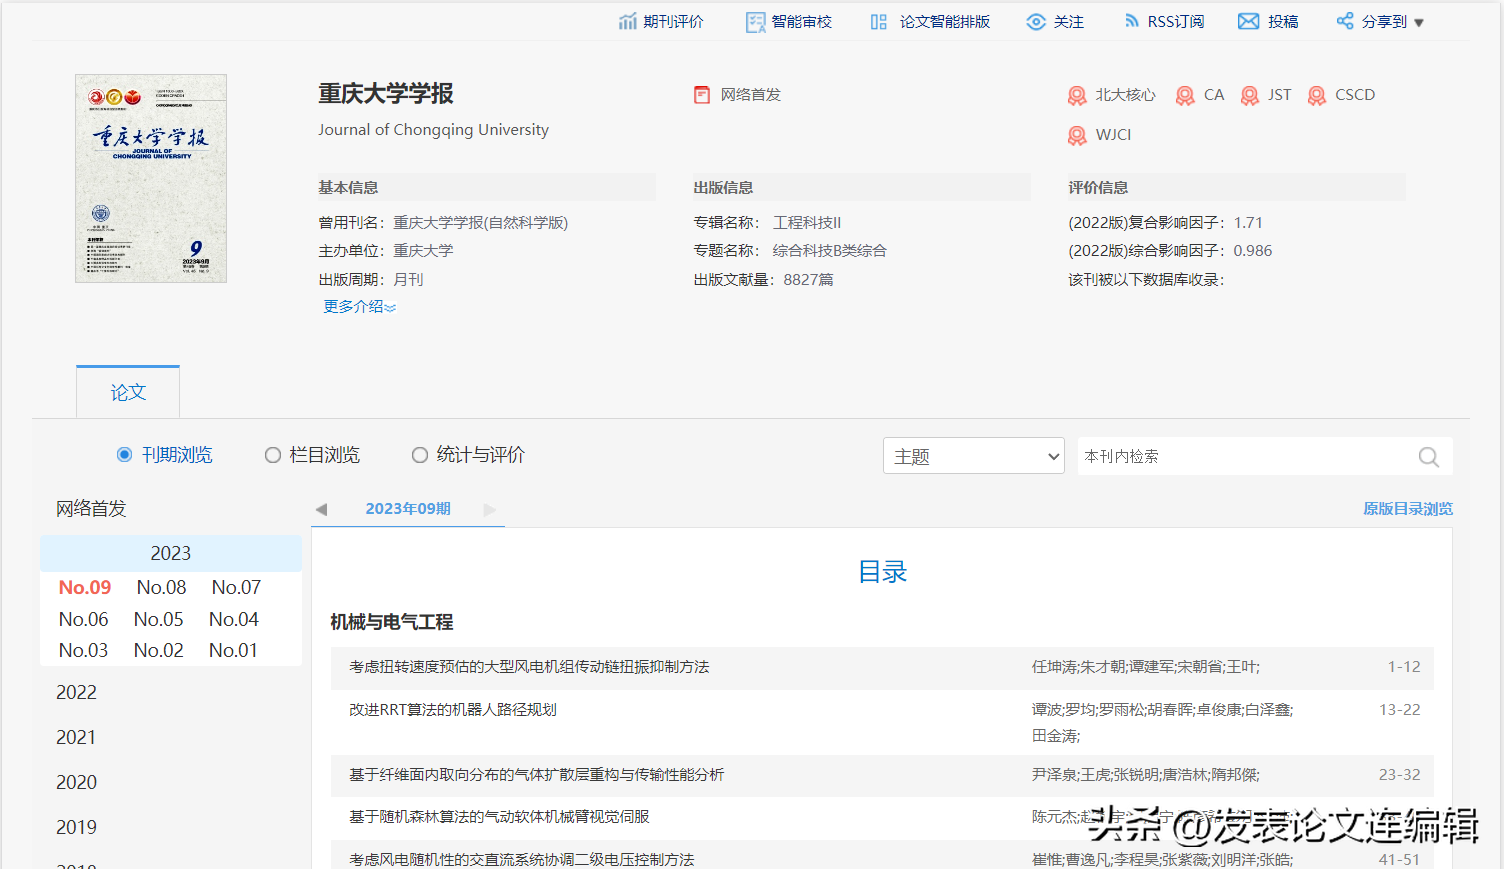Switch to the 论文 tab
The width and height of the screenshot is (1504, 869).
point(128,392)
